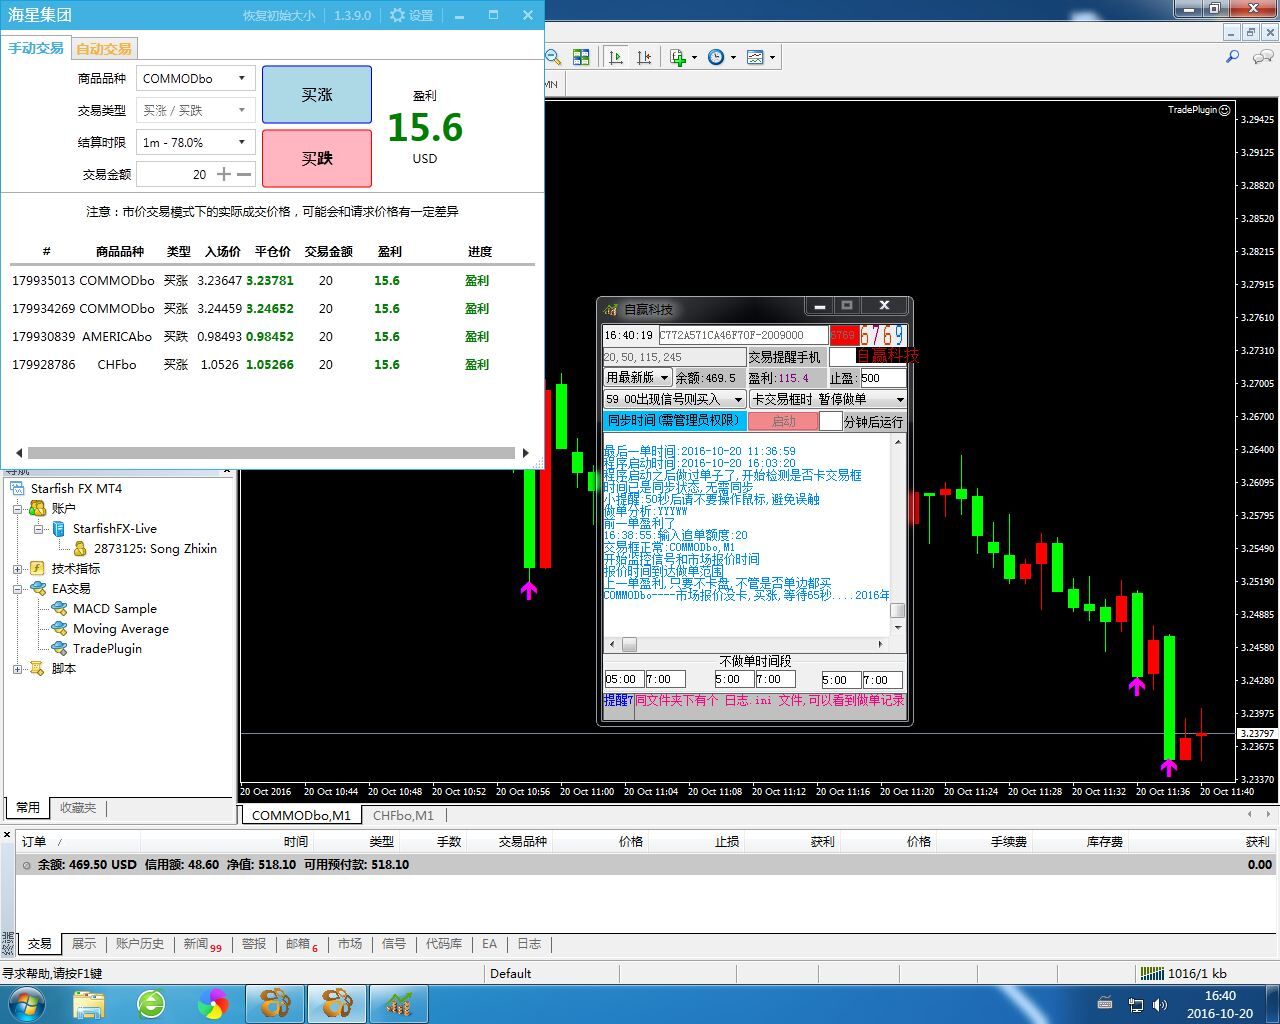
Task: Click the Starfish FX MT4 root icon
Action: 17,488
